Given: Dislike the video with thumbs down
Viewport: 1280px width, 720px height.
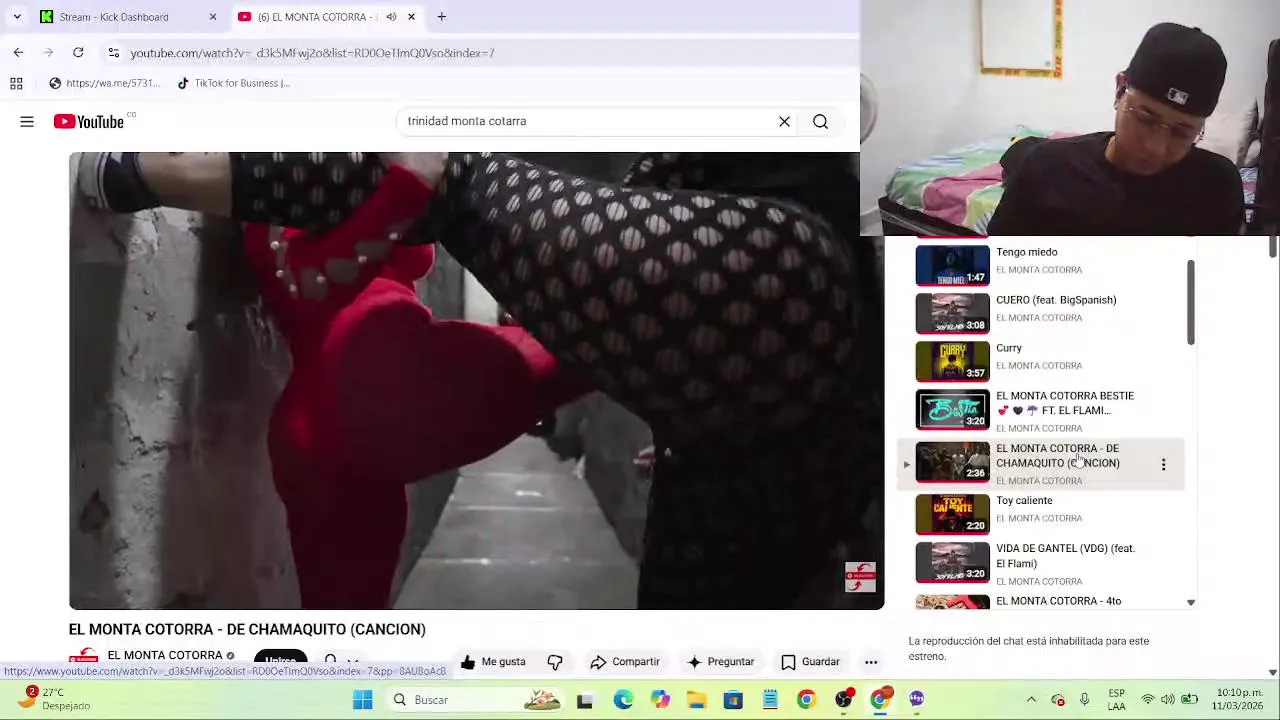Looking at the screenshot, I should pyautogui.click(x=555, y=661).
